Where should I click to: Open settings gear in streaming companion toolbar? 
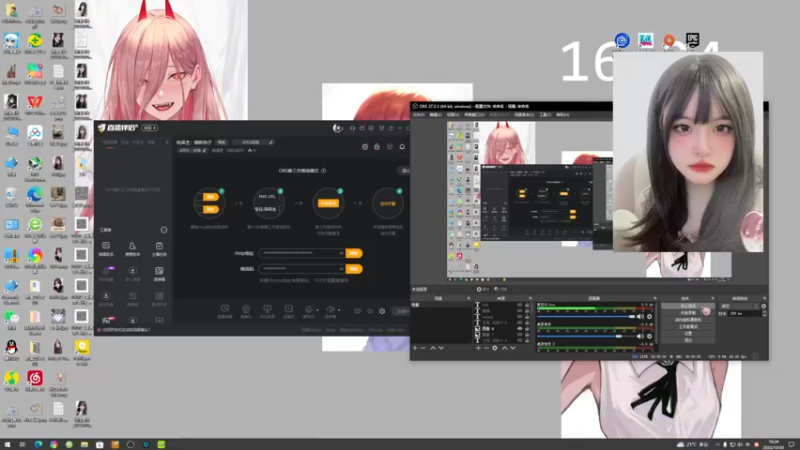(382, 311)
